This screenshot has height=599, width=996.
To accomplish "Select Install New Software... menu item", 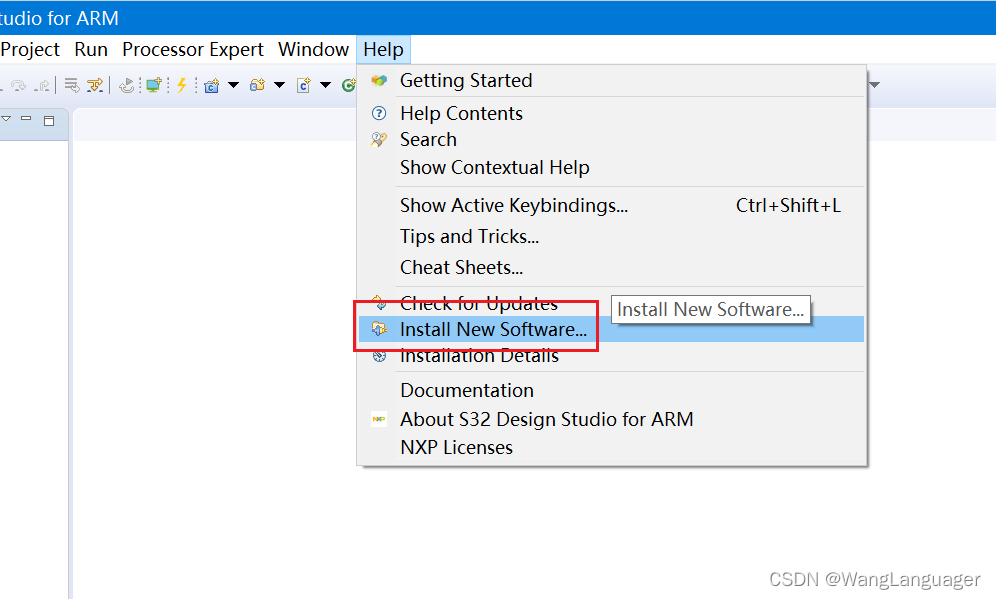I will [611, 329].
